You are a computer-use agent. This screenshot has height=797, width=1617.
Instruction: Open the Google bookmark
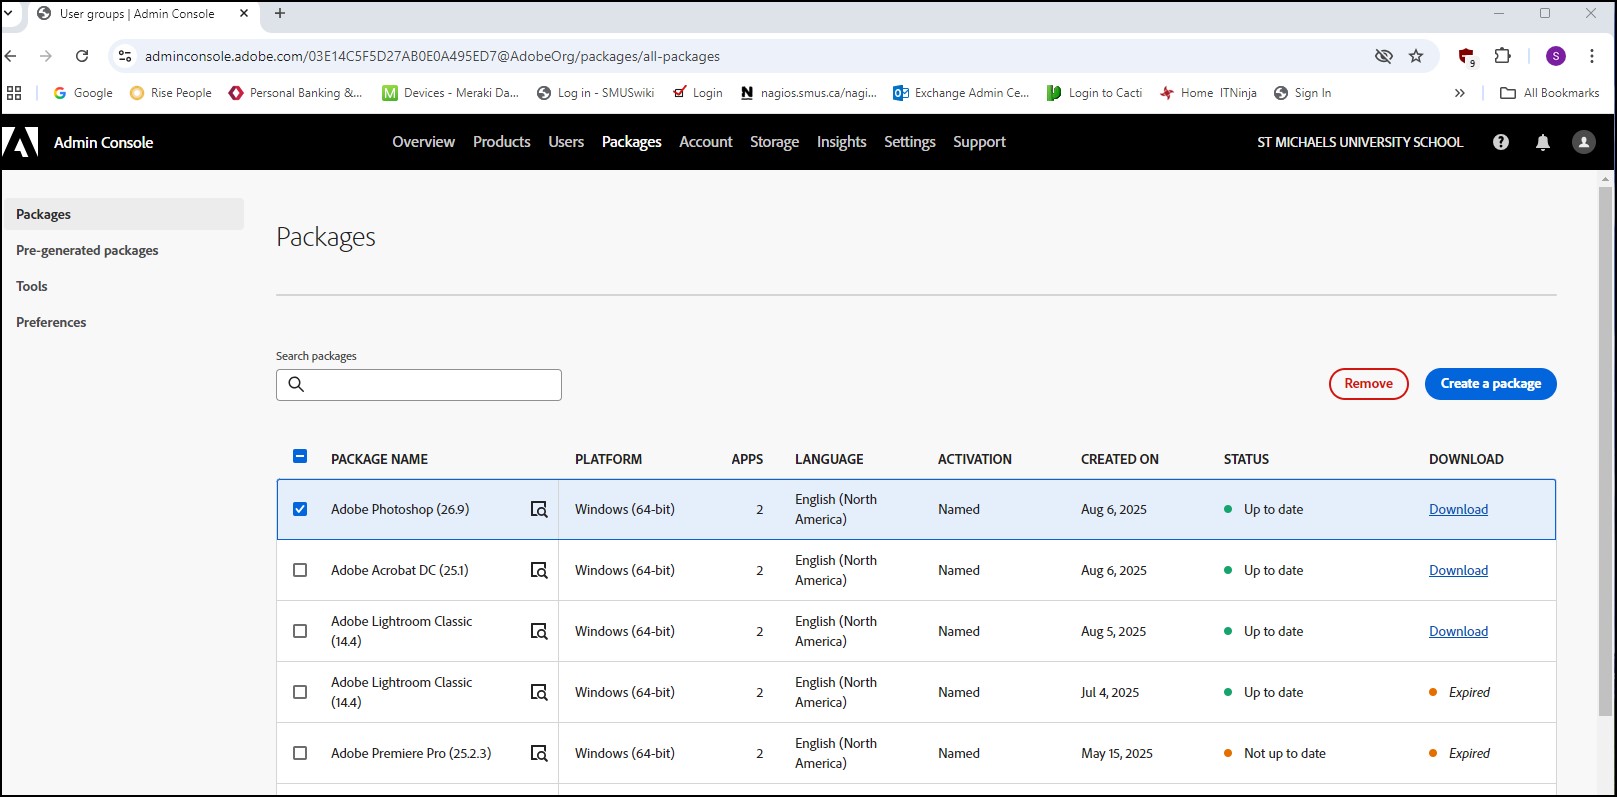(83, 93)
